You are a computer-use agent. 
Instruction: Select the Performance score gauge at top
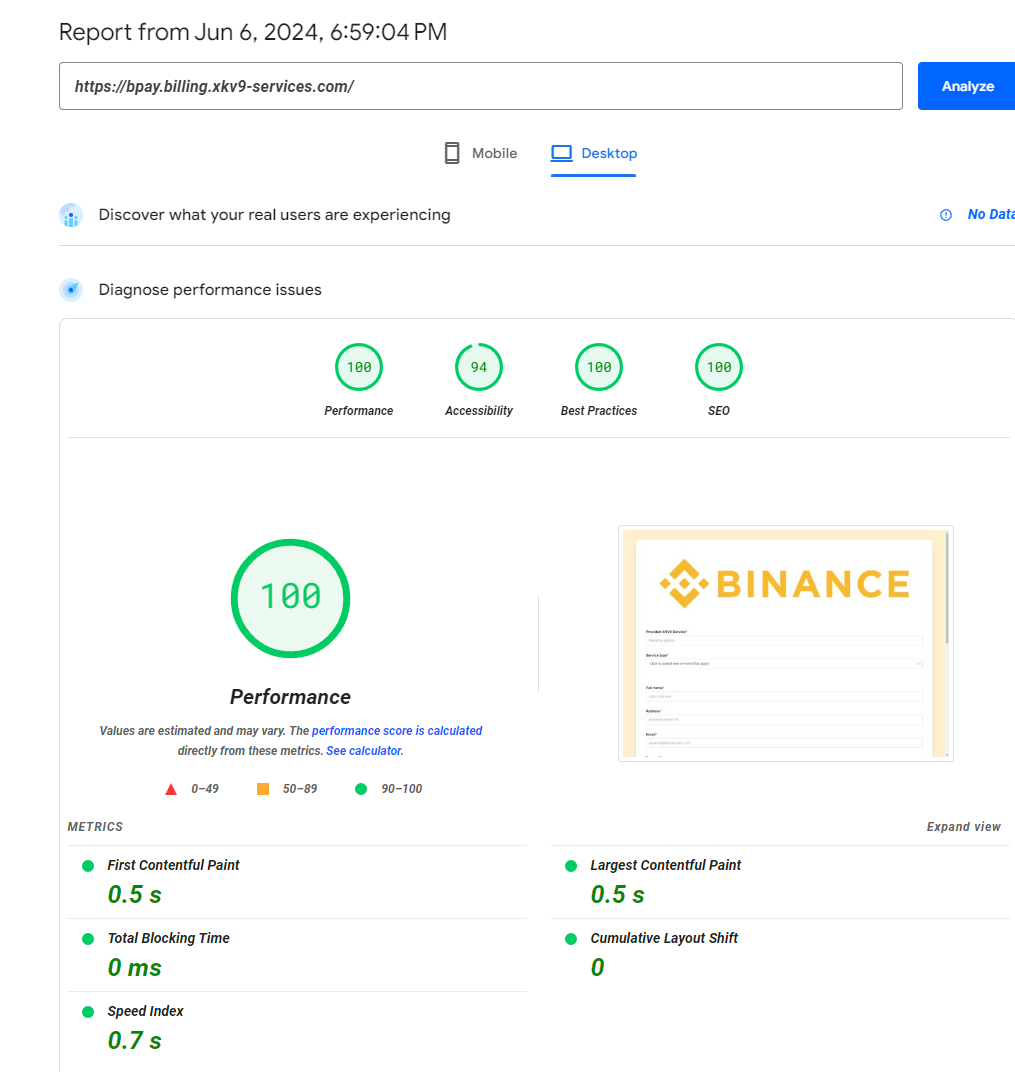point(359,368)
